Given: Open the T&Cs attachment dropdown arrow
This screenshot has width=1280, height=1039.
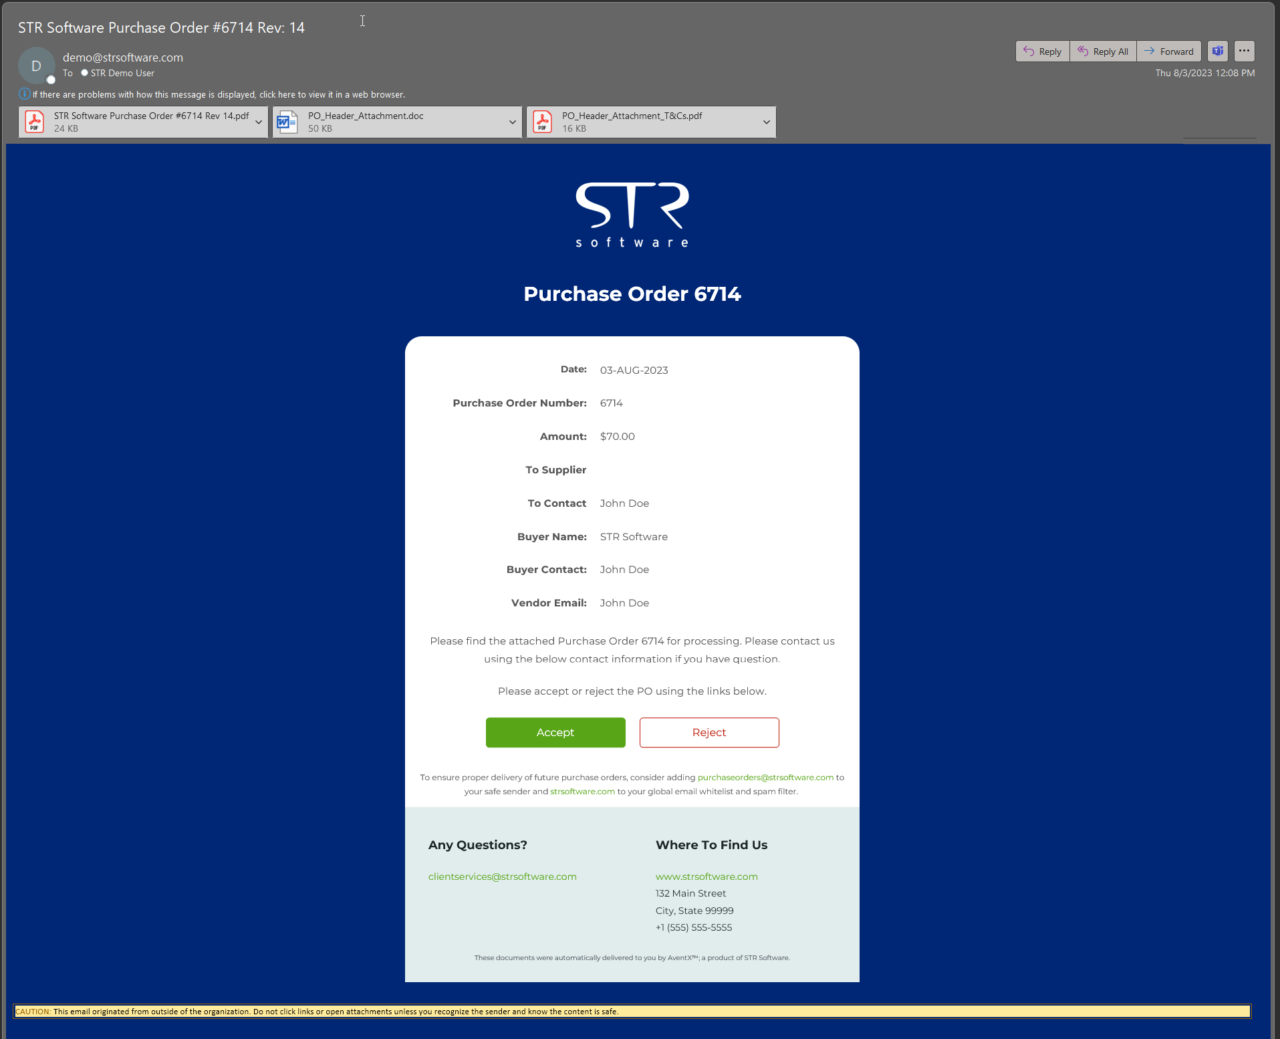Looking at the screenshot, I should click(x=767, y=121).
